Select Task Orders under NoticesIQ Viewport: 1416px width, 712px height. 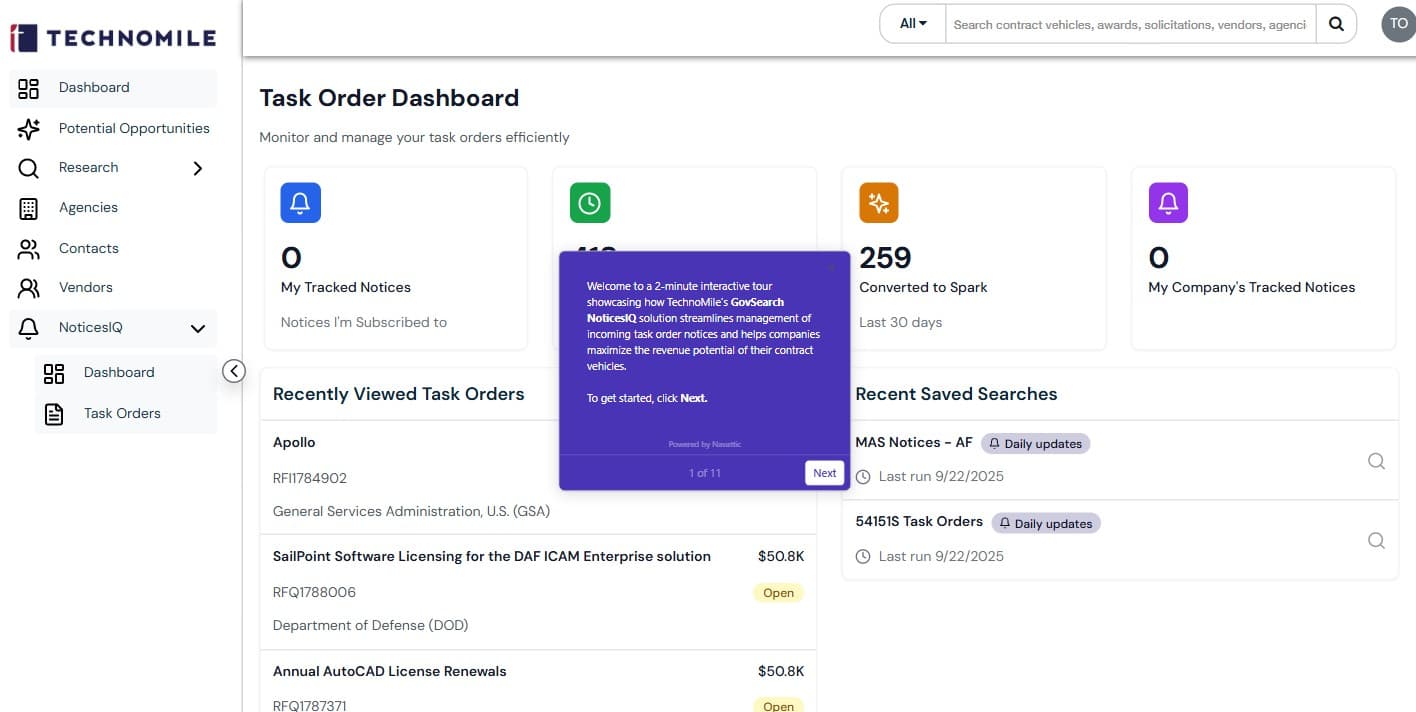click(122, 413)
